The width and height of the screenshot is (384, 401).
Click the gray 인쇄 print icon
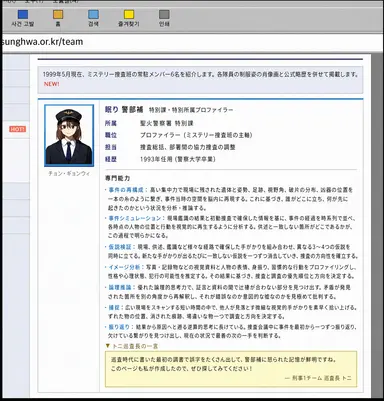click(164, 14)
